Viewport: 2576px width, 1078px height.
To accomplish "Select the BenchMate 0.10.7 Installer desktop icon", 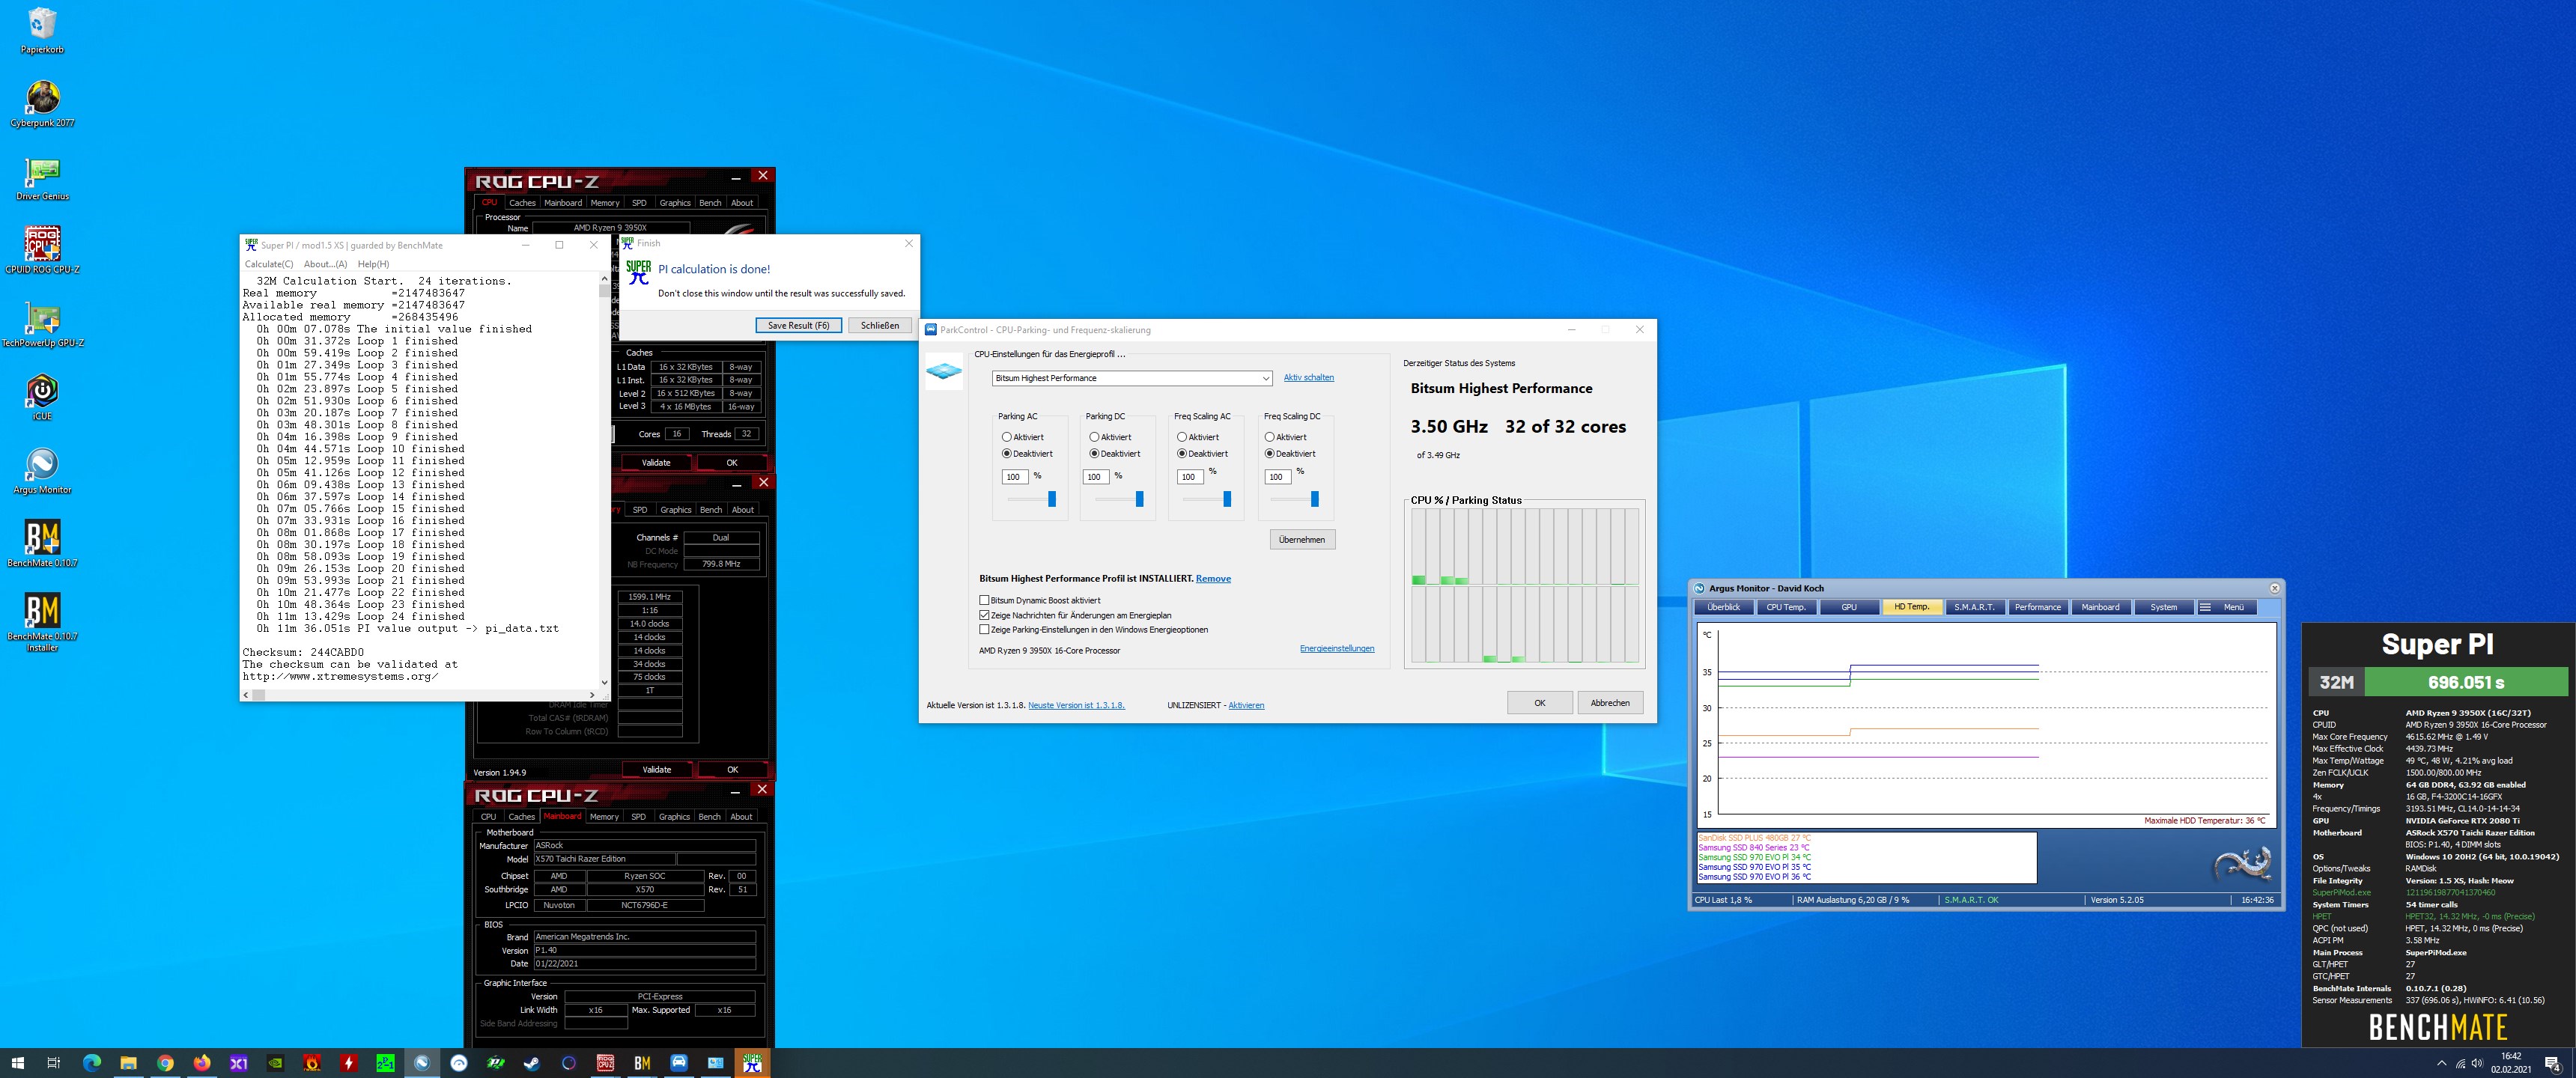I will click(x=42, y=621).
